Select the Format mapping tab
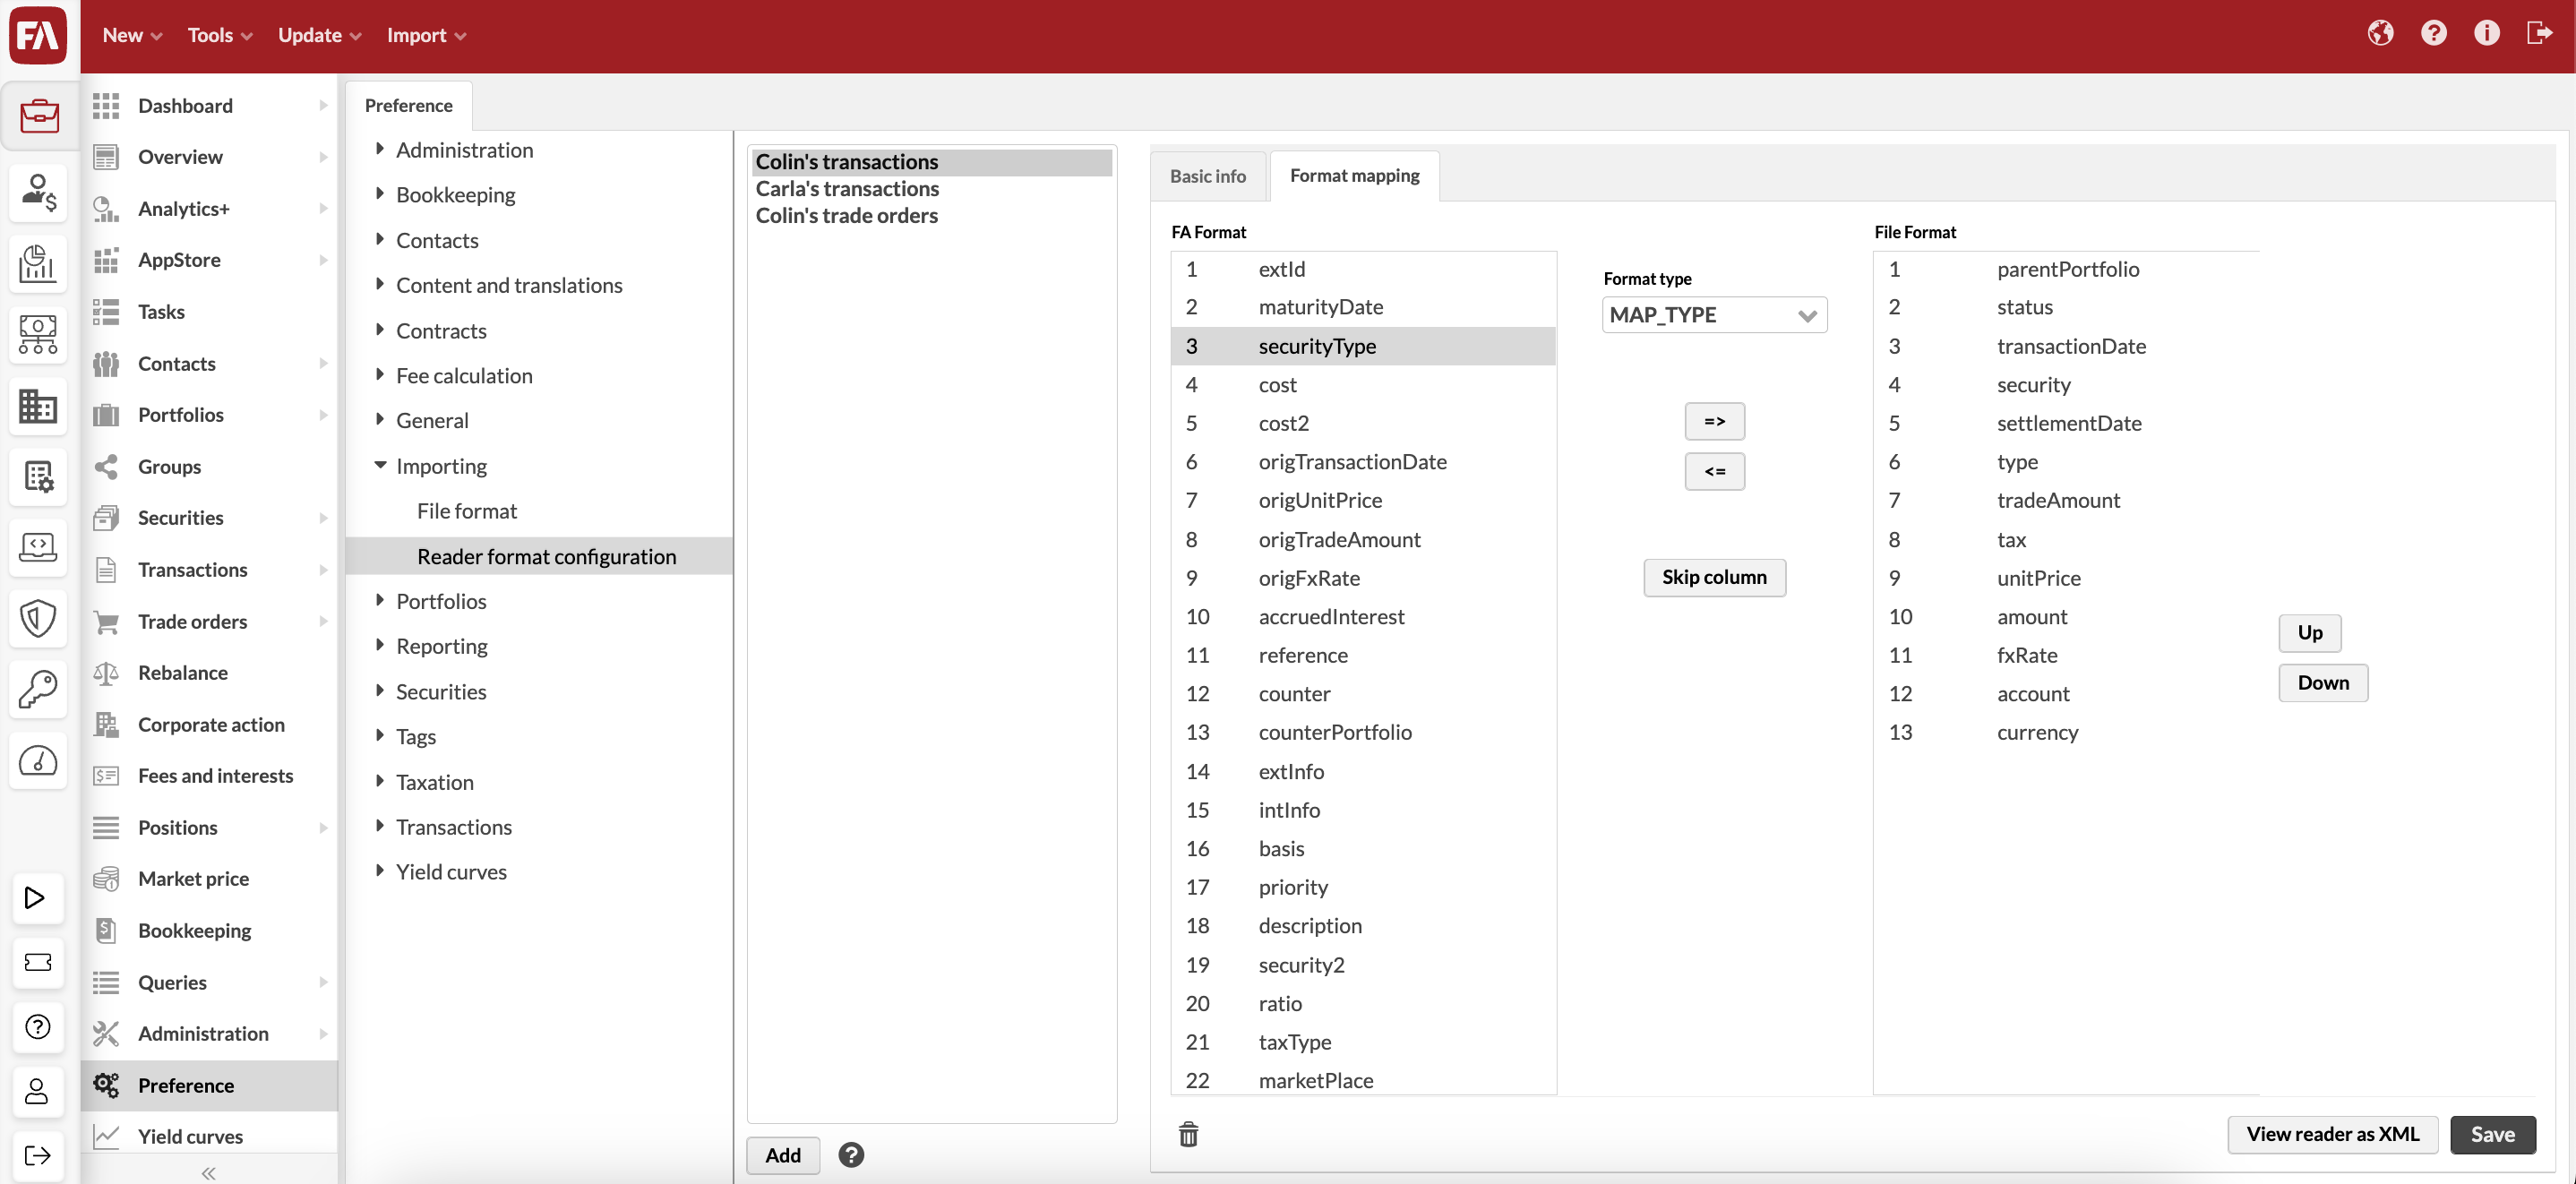Screen dimensions: 2576x1184 [x=1354, y=176]
